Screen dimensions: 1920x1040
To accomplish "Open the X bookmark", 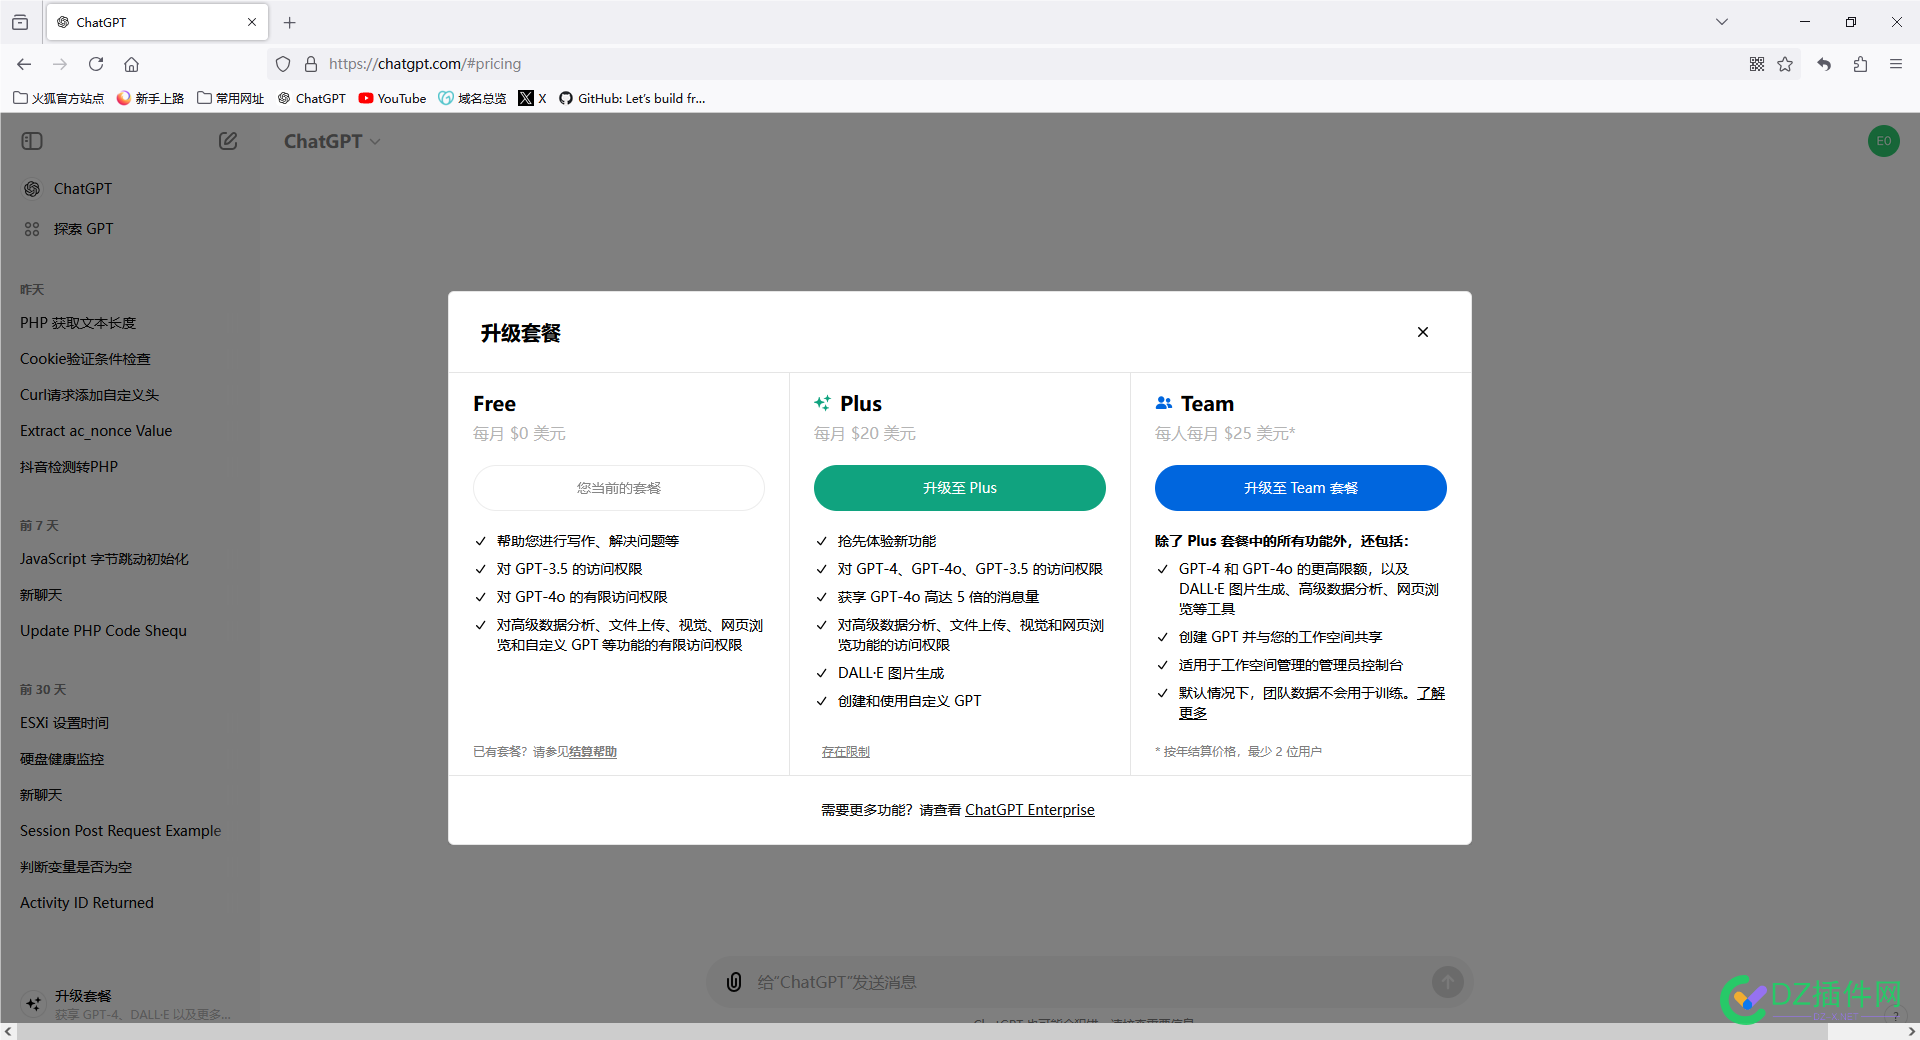I will [x=533, y=98].
